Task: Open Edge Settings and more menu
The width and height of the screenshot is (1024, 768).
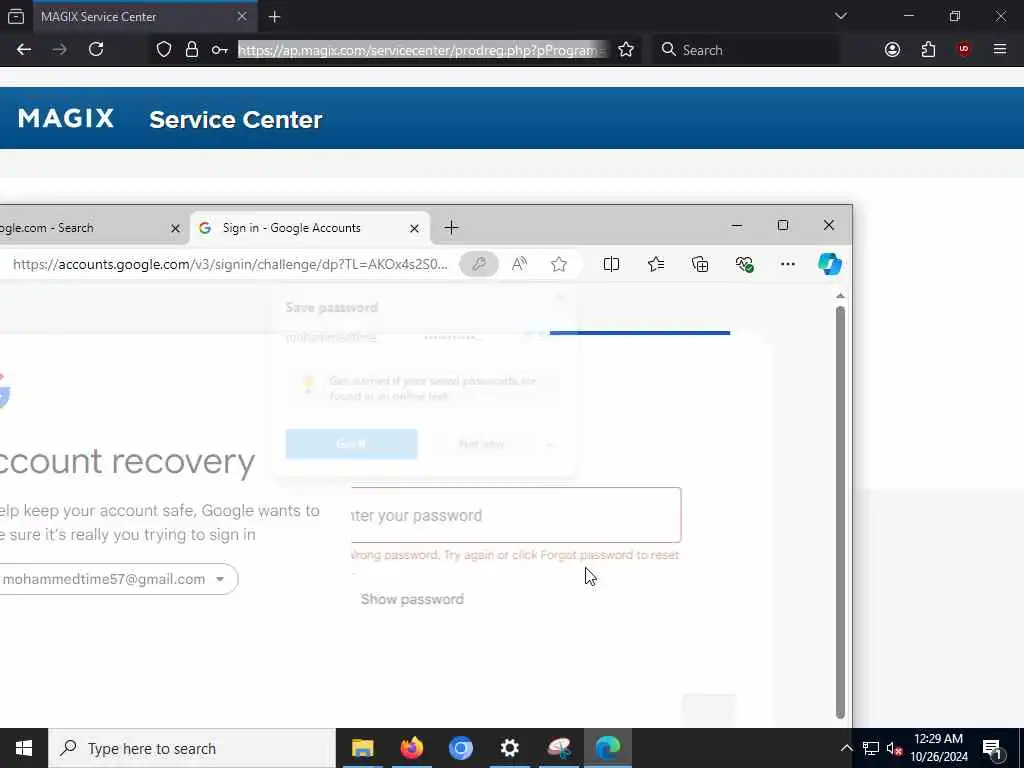Action: click(x=788, y=264)
